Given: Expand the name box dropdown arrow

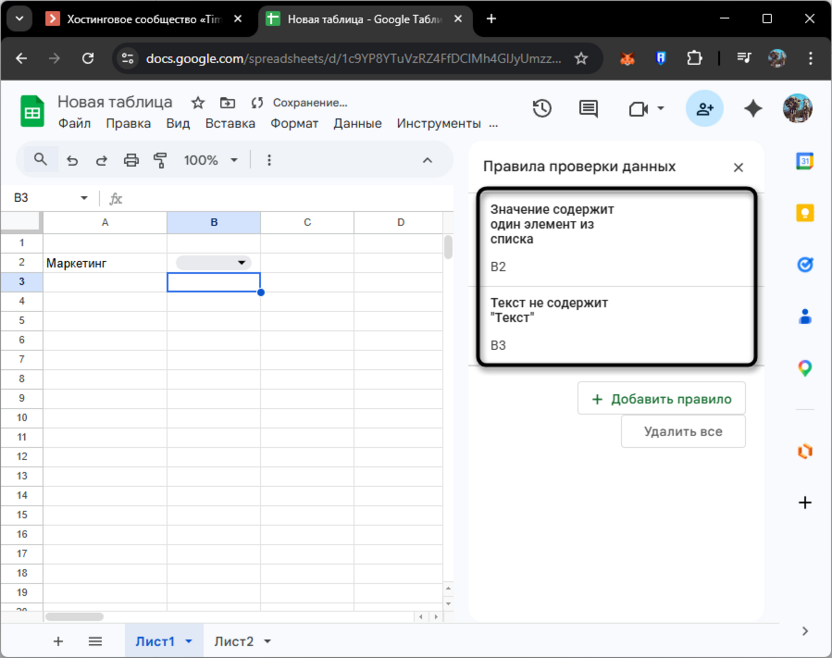Looking at the screenshot, I should click(x=84, y=198).
